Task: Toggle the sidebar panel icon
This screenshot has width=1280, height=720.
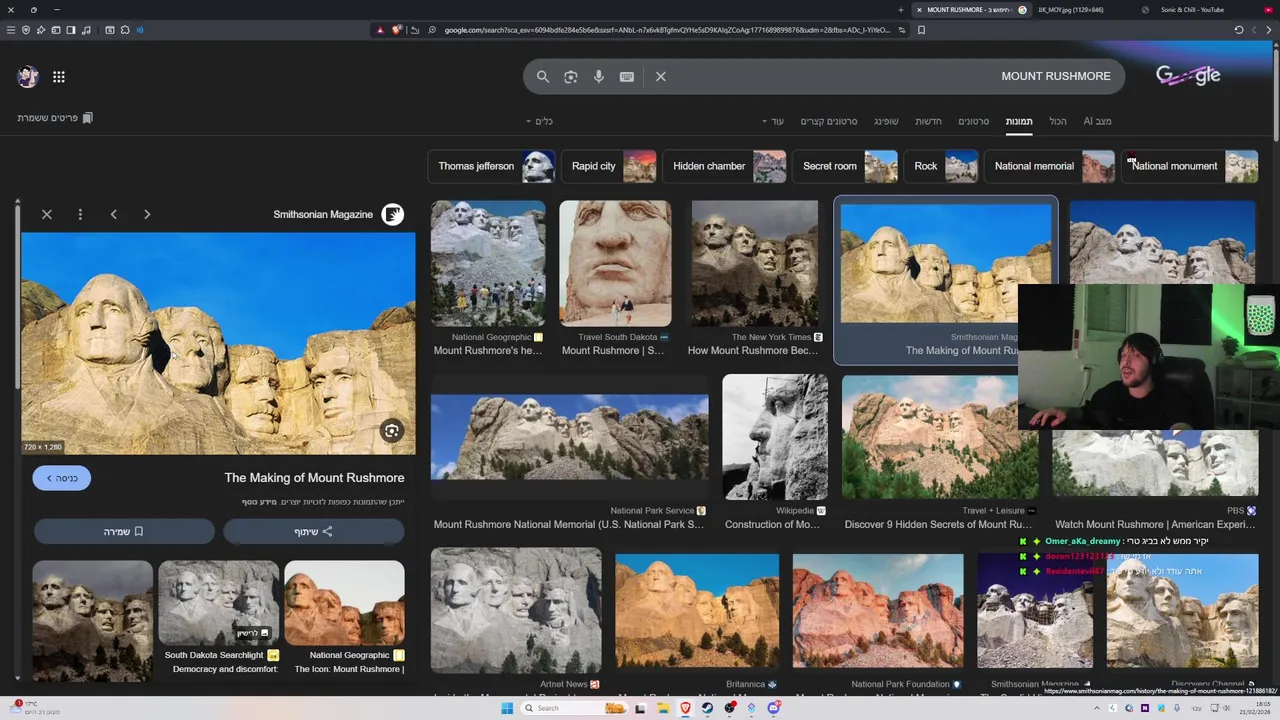Action: (x=70, y=30)
